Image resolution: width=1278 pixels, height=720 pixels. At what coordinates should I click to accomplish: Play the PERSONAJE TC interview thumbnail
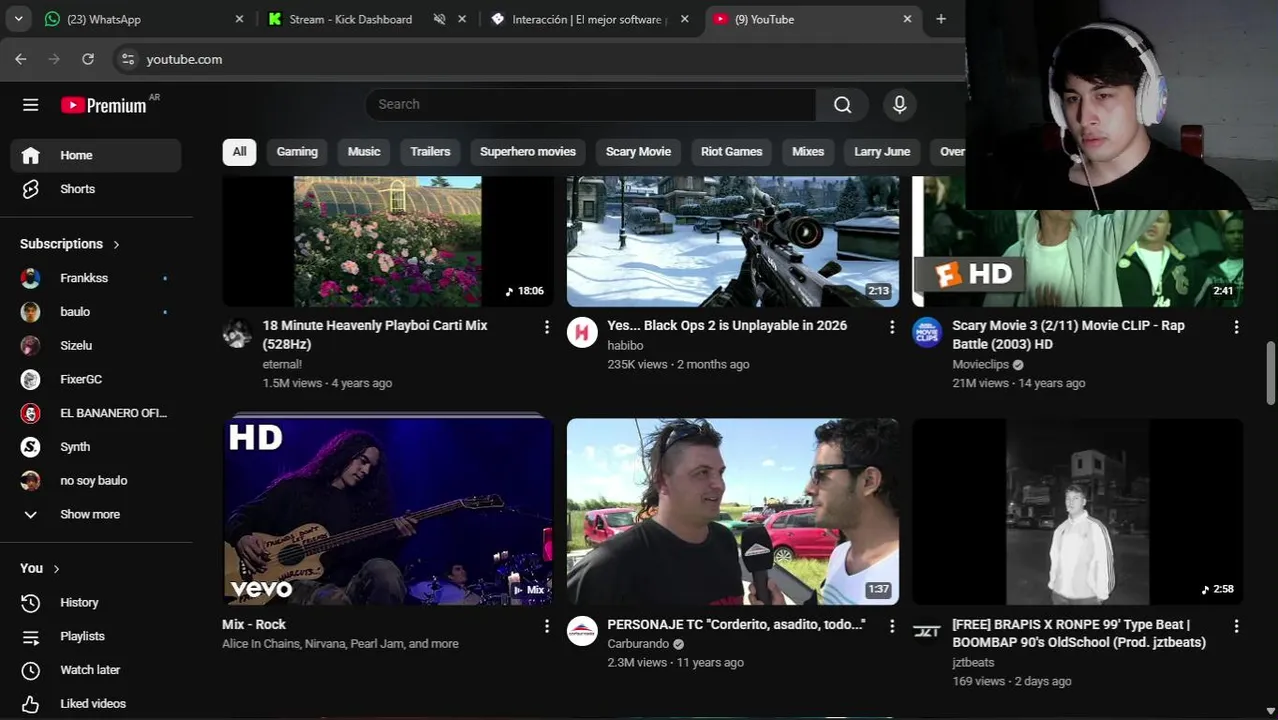click(x=733, y=511)
